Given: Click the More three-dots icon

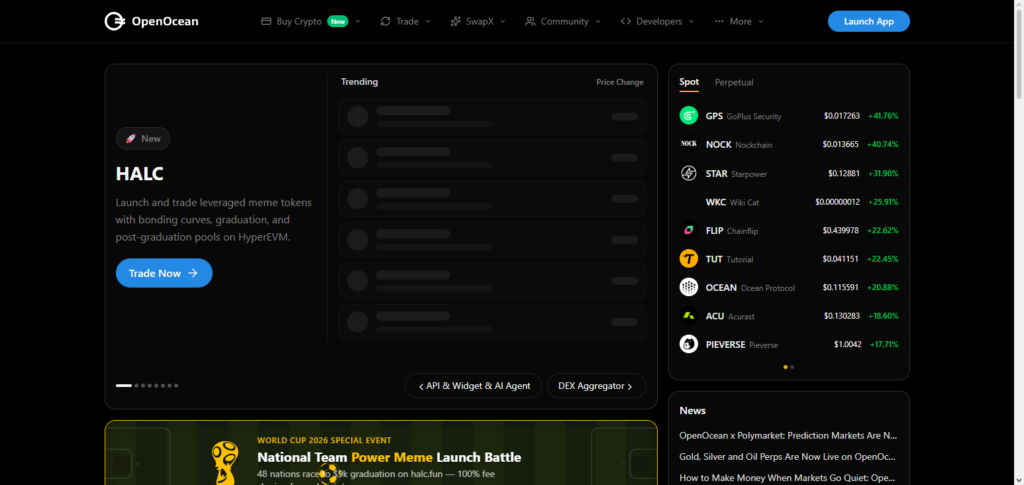Looking at the screenshot, I should pyautogui.click(x=719, y=22).
